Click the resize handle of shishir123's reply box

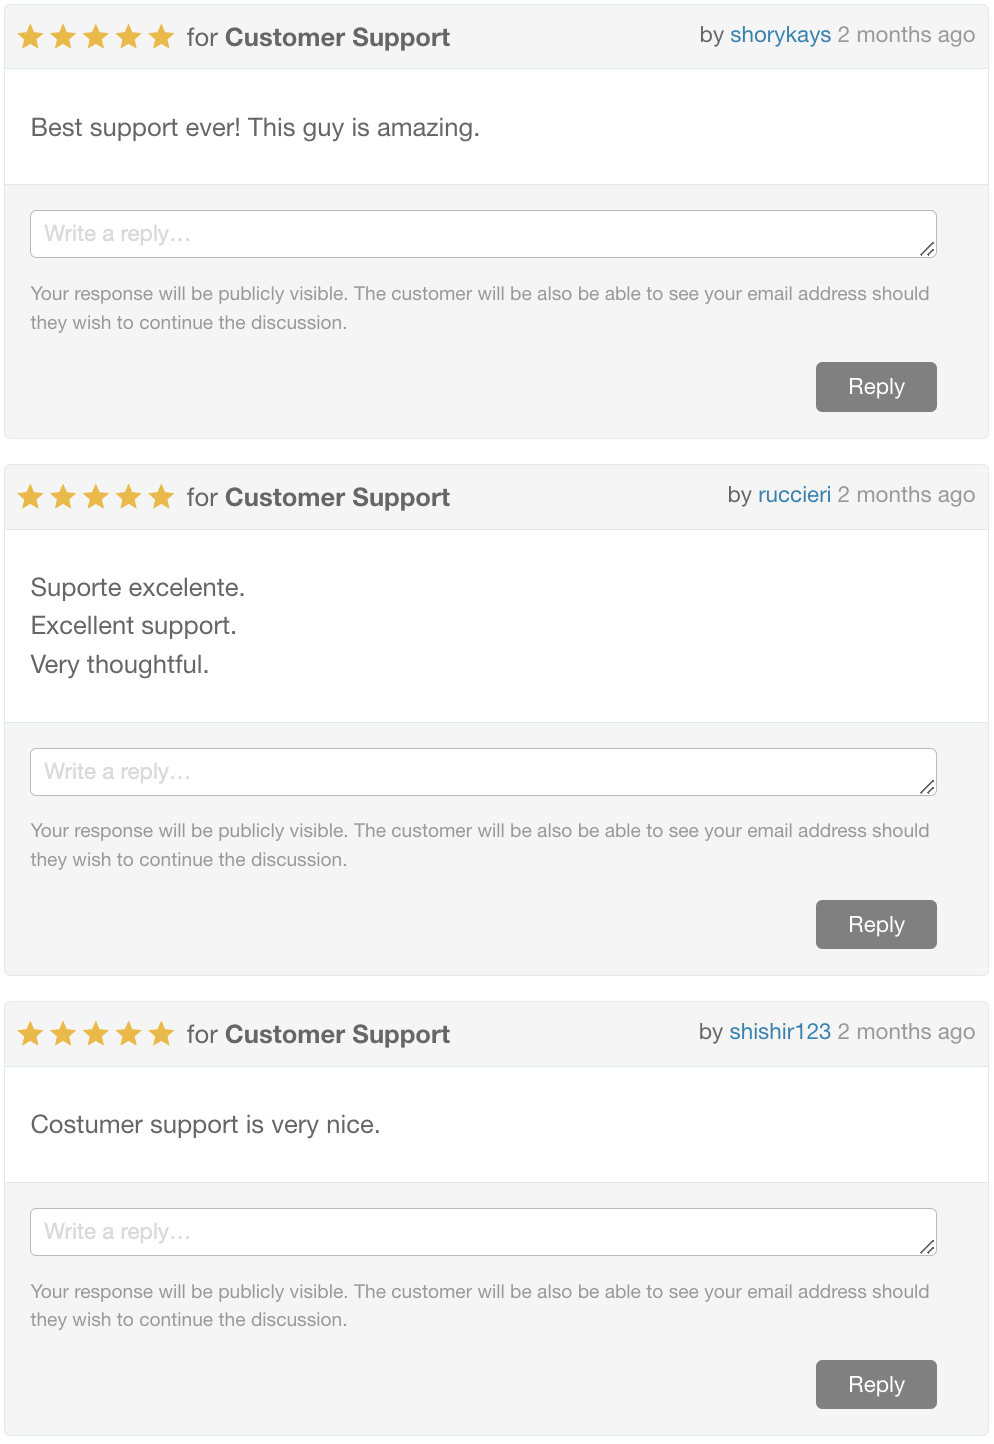tap(927, 1247)
